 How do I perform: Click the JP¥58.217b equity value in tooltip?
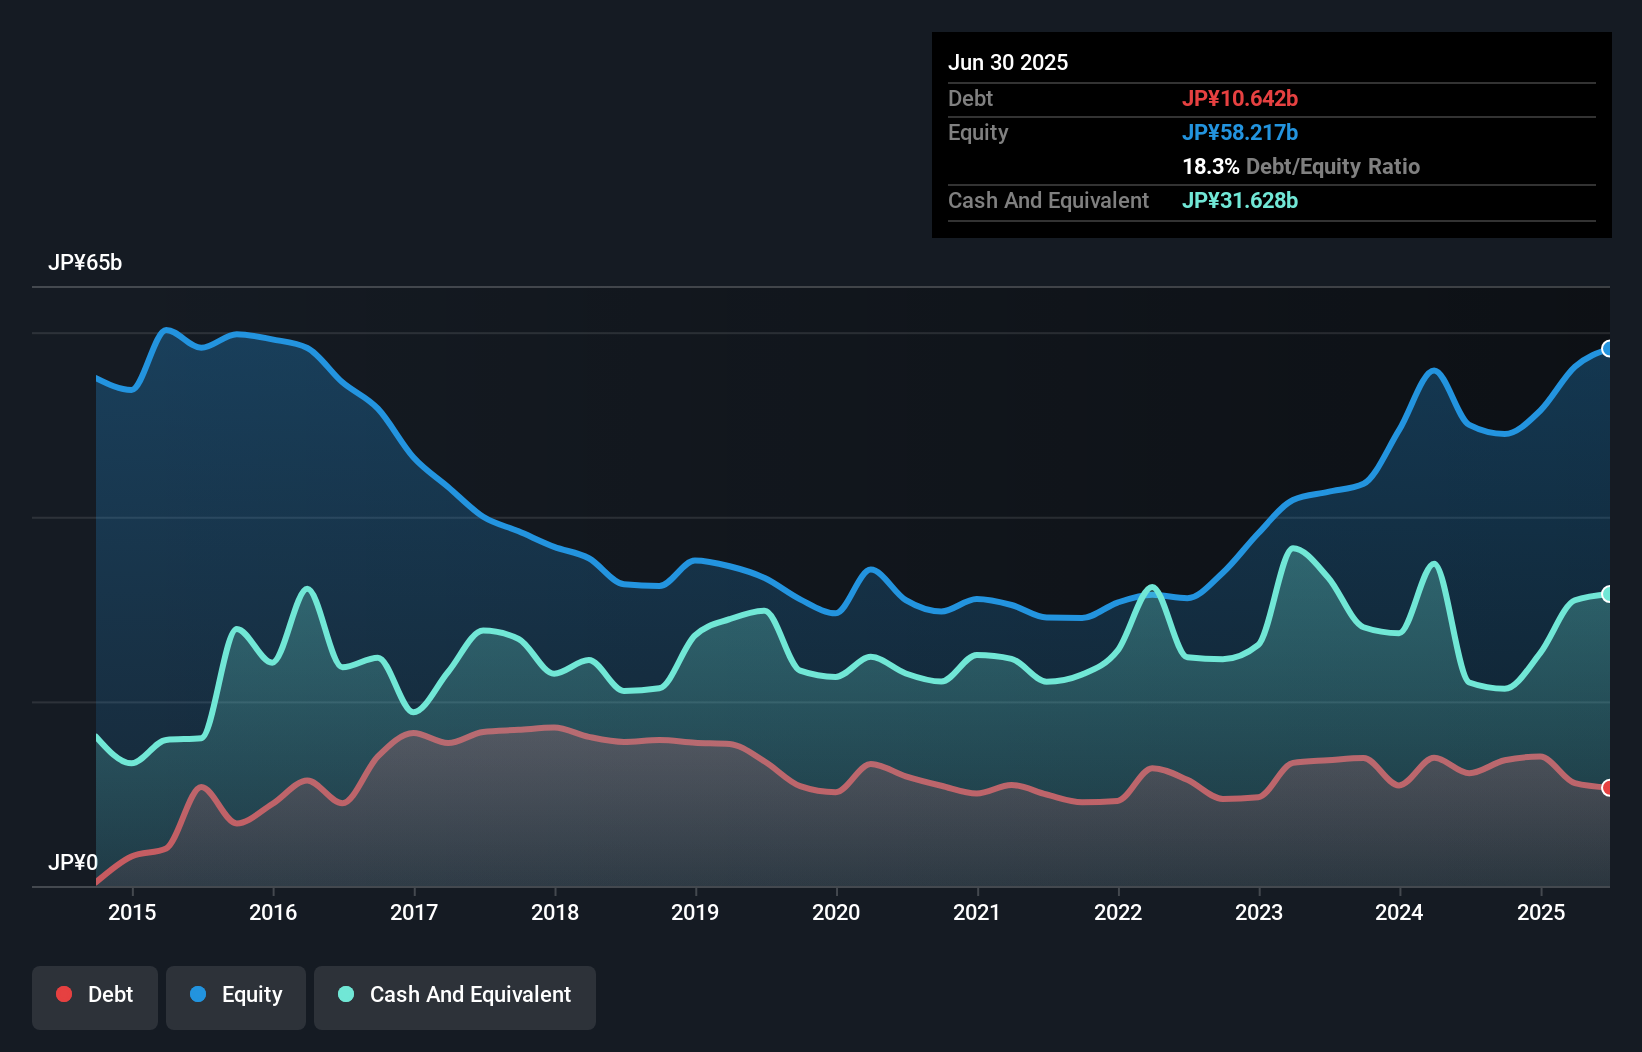click(1240, 133)
